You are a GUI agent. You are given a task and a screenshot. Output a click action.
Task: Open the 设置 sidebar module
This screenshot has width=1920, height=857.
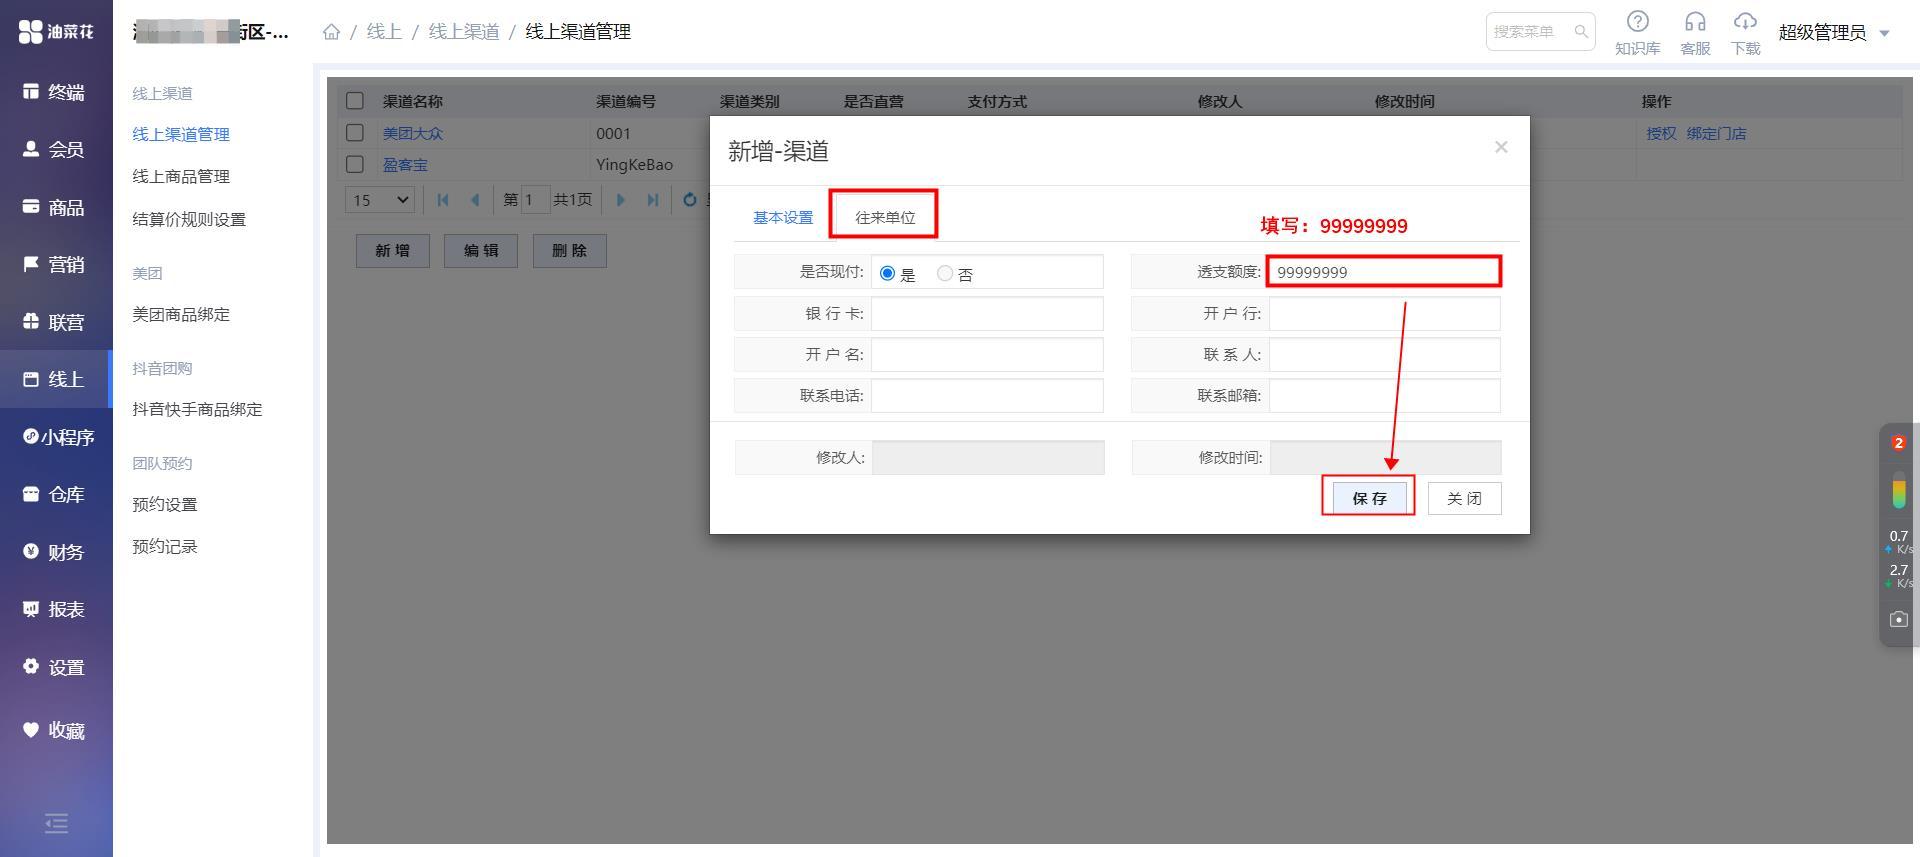[x=55, y=667]
